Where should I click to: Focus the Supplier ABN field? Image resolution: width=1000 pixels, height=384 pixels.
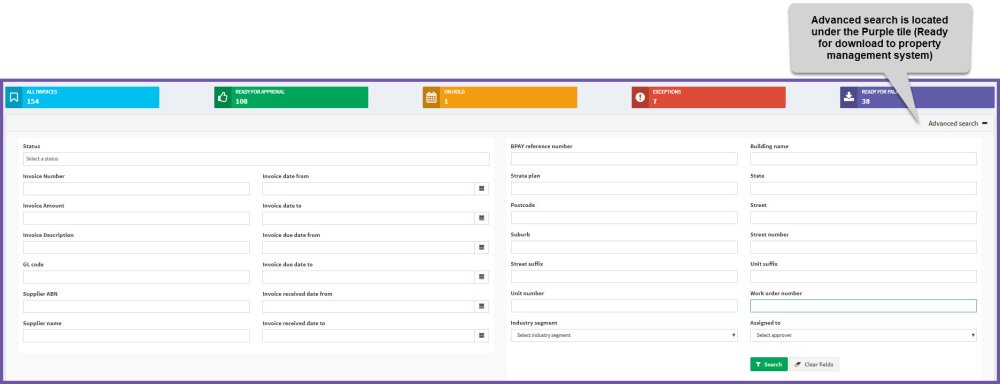[136, 306]
